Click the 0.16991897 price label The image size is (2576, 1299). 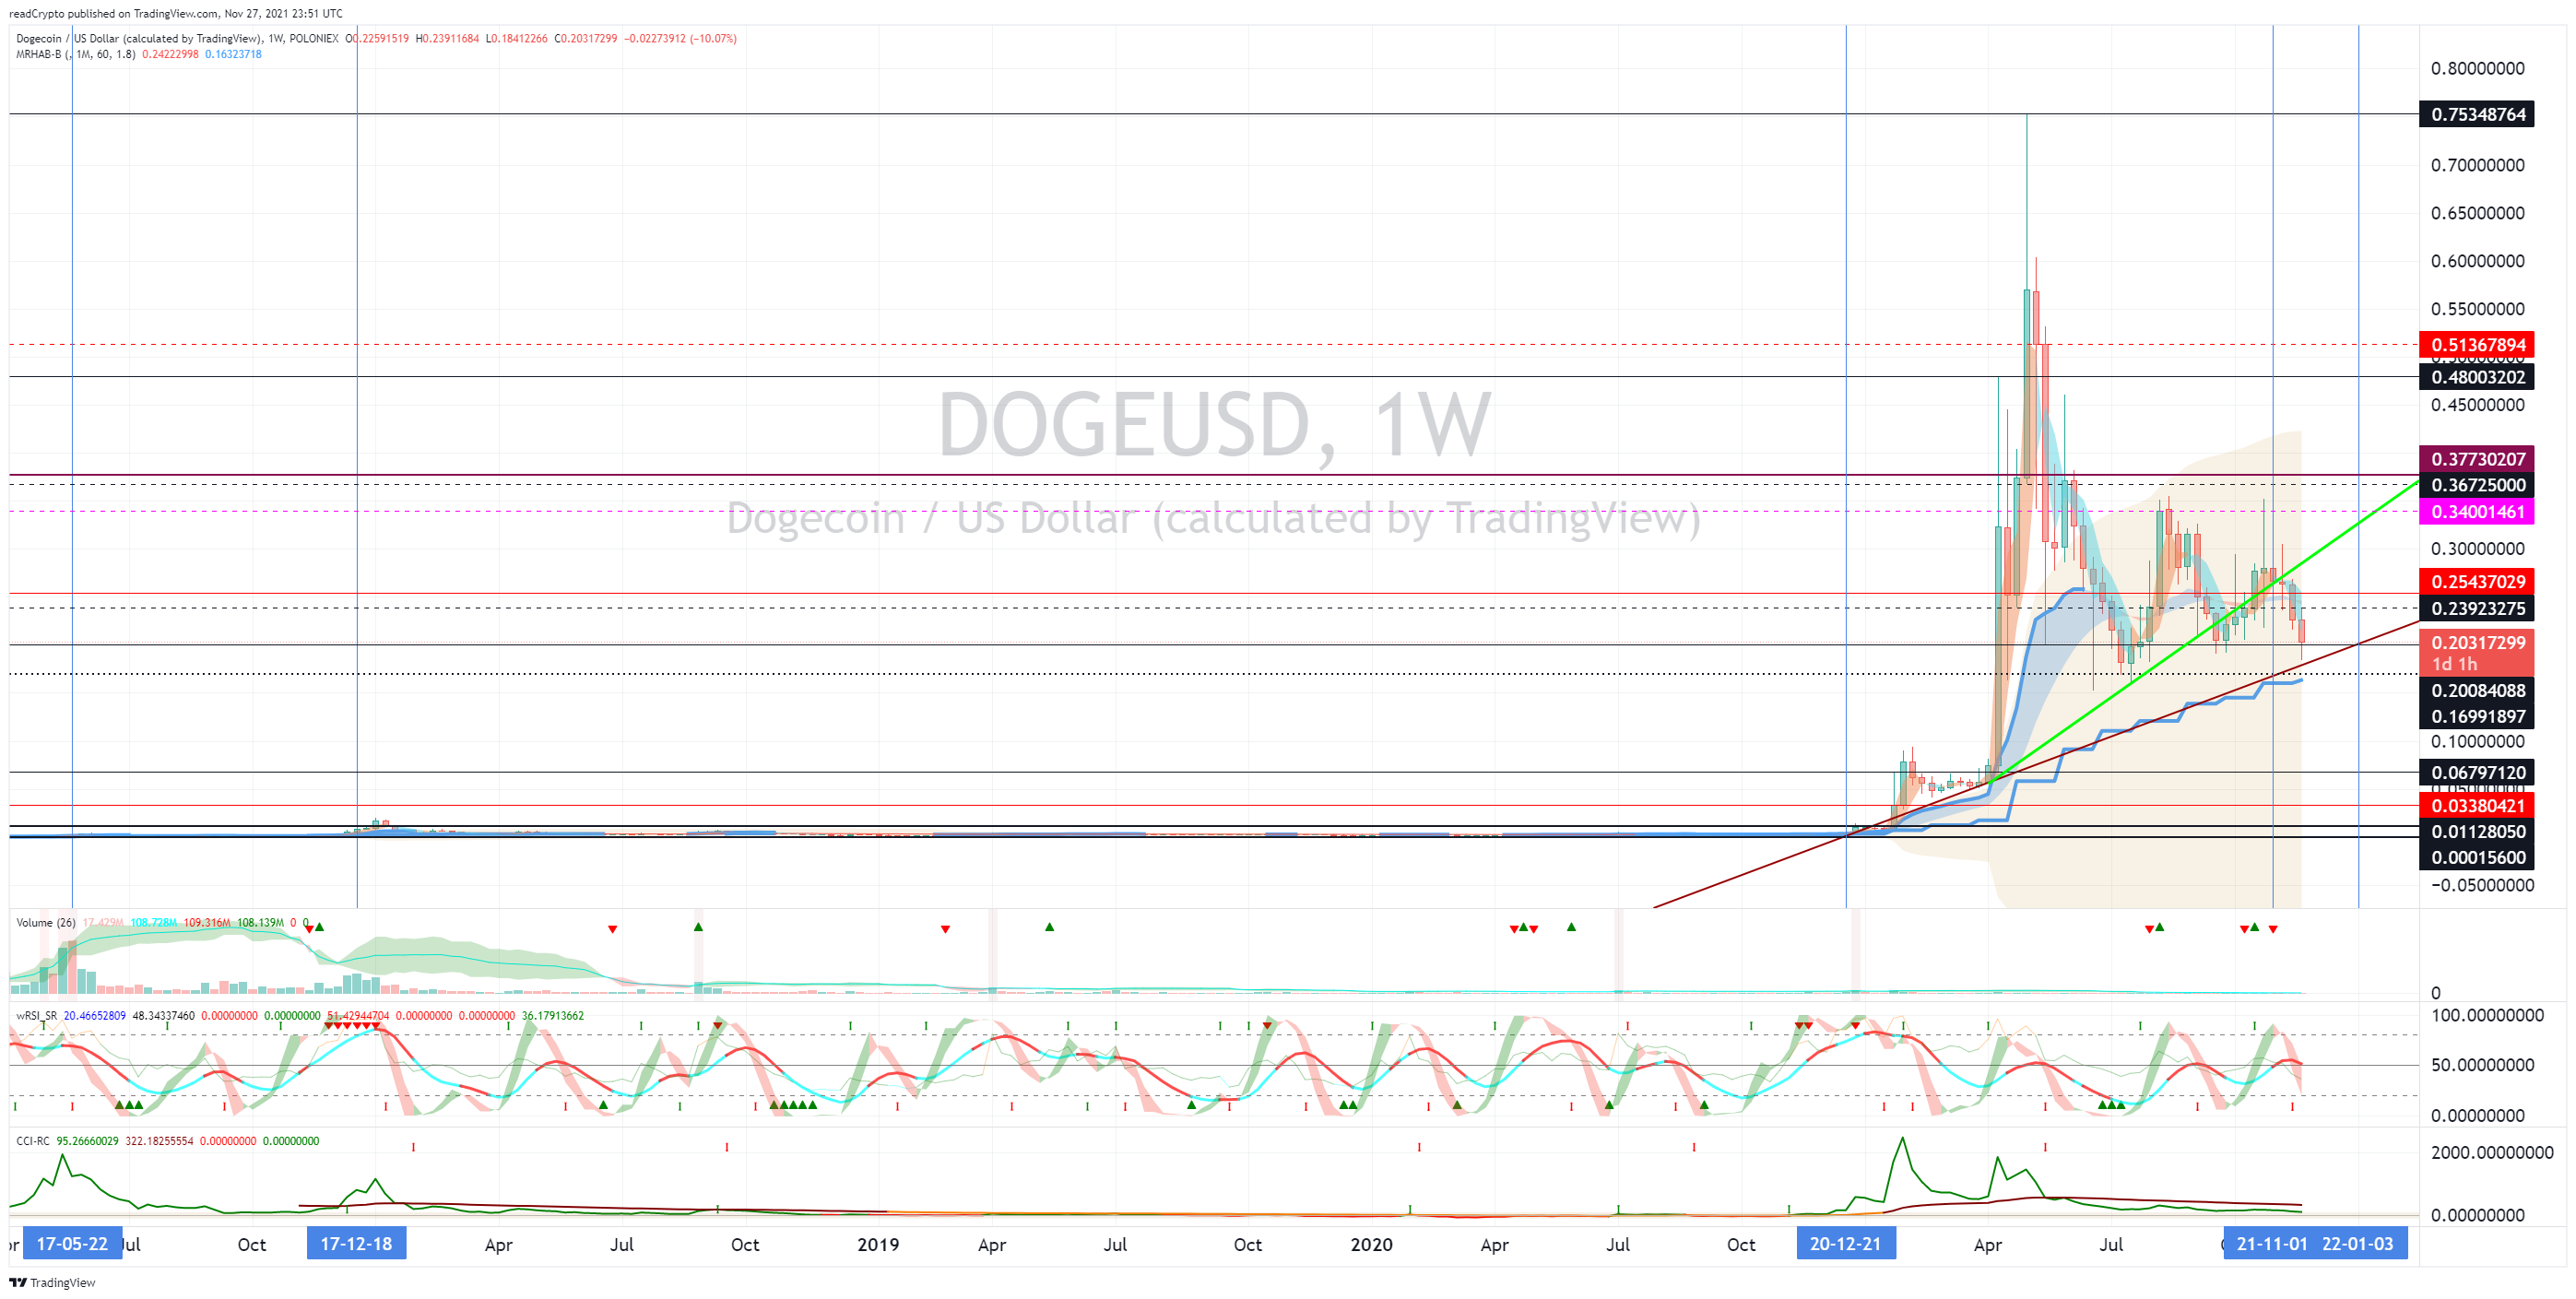2477,716
